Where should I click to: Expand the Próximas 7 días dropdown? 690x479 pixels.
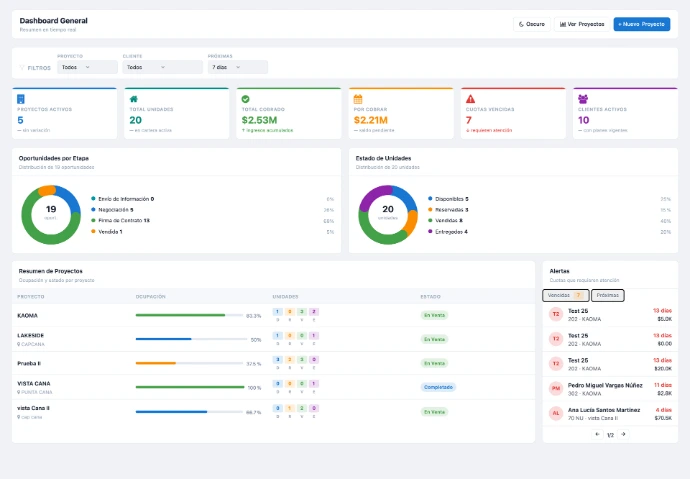(x=238, y=67)
